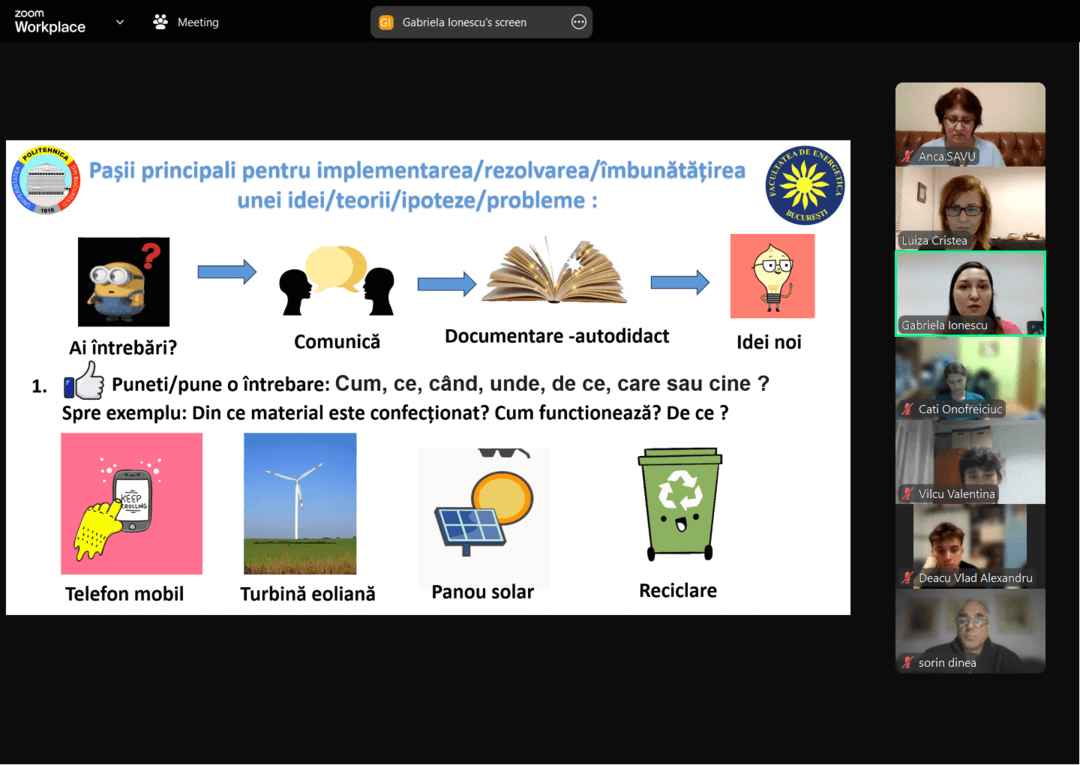1080x765 pixels.
Task: Click the Facultatea de Energetica sun logo
Action: (805, 185)
